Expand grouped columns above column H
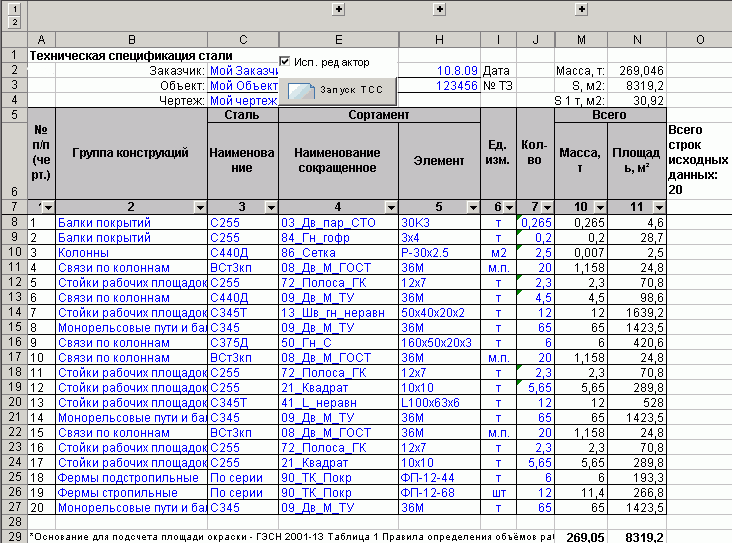 point(439,9)
